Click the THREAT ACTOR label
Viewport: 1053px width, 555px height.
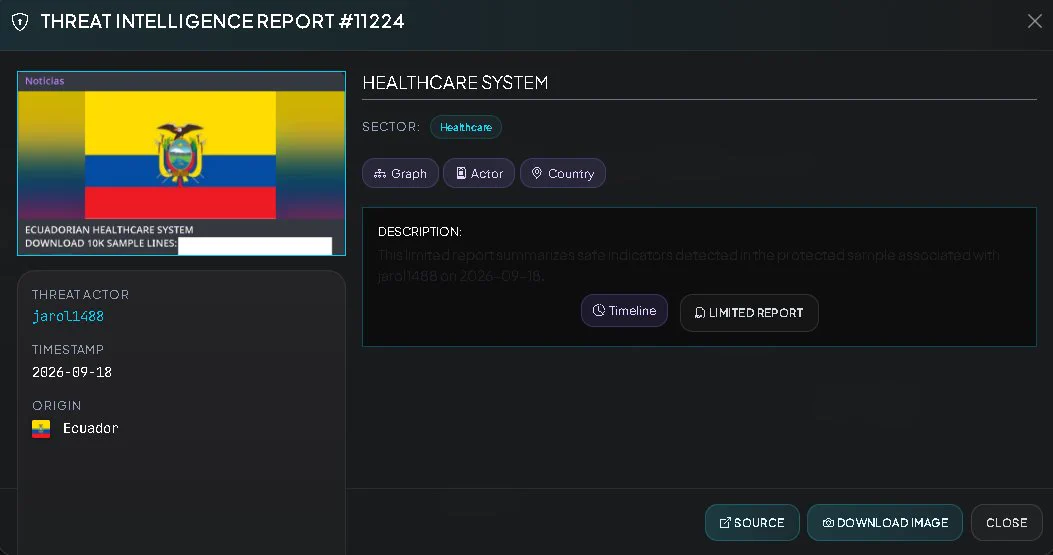pyautogui.click(x=81, y=294)
